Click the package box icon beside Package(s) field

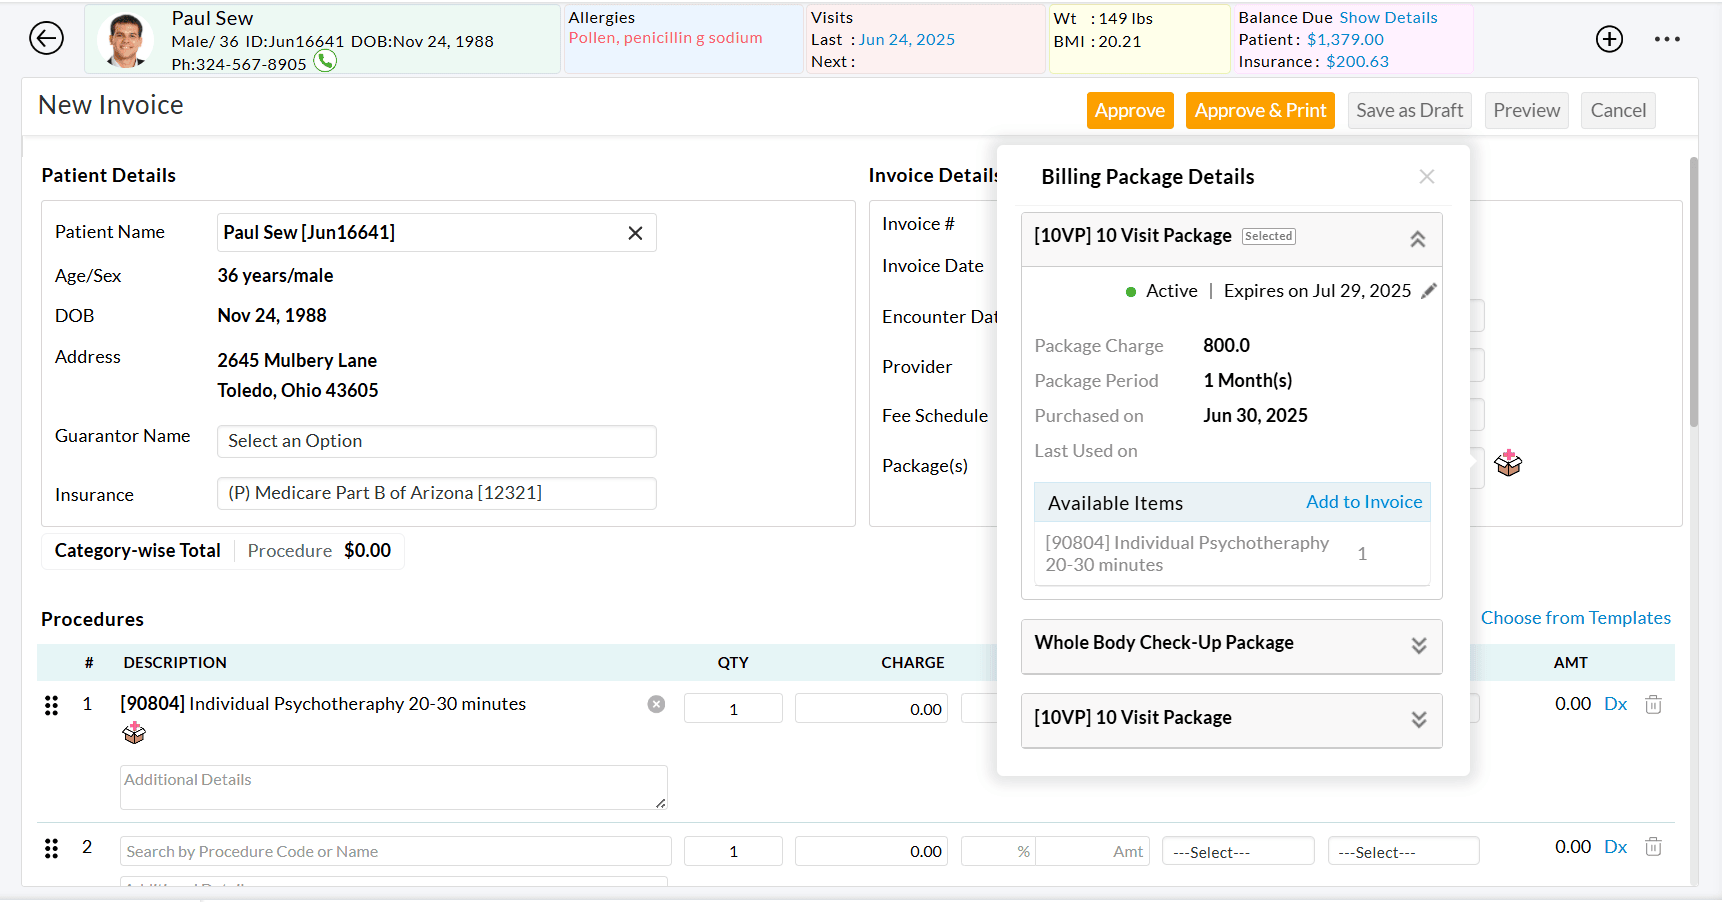(x=1507, y=463)
